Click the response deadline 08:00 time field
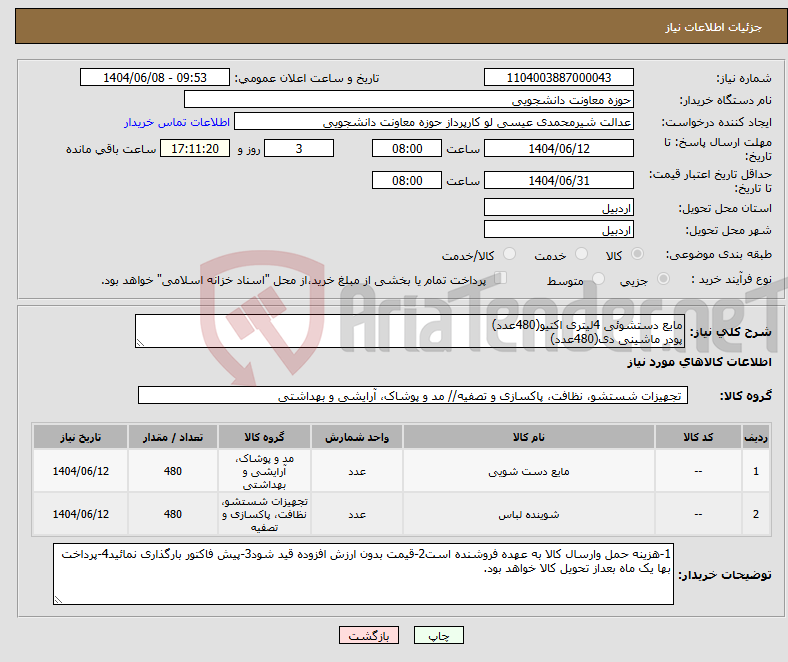Screen dimensions: 788x662 pyautogui.click(x=407, y=148)
